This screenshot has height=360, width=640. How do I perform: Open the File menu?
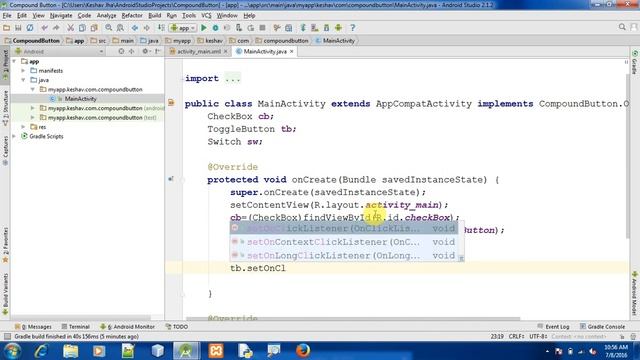(x=7, y=16)
